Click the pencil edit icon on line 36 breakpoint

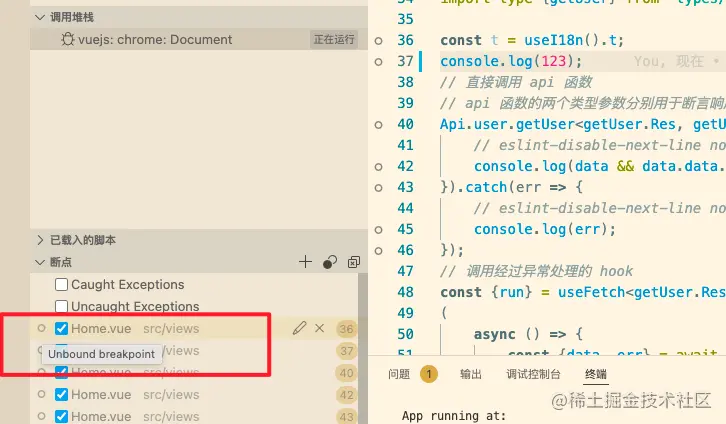pos(299,328)
